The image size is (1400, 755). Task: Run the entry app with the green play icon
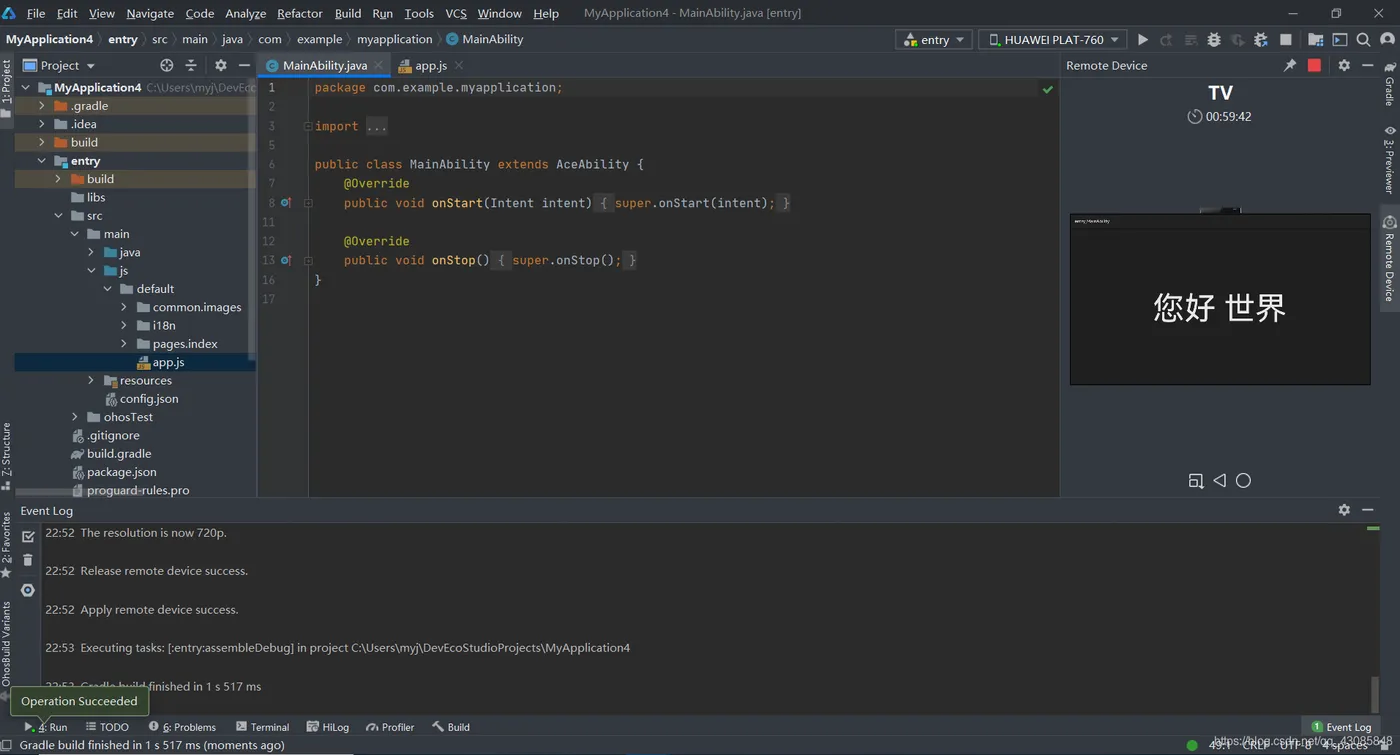coord(1142,40)
